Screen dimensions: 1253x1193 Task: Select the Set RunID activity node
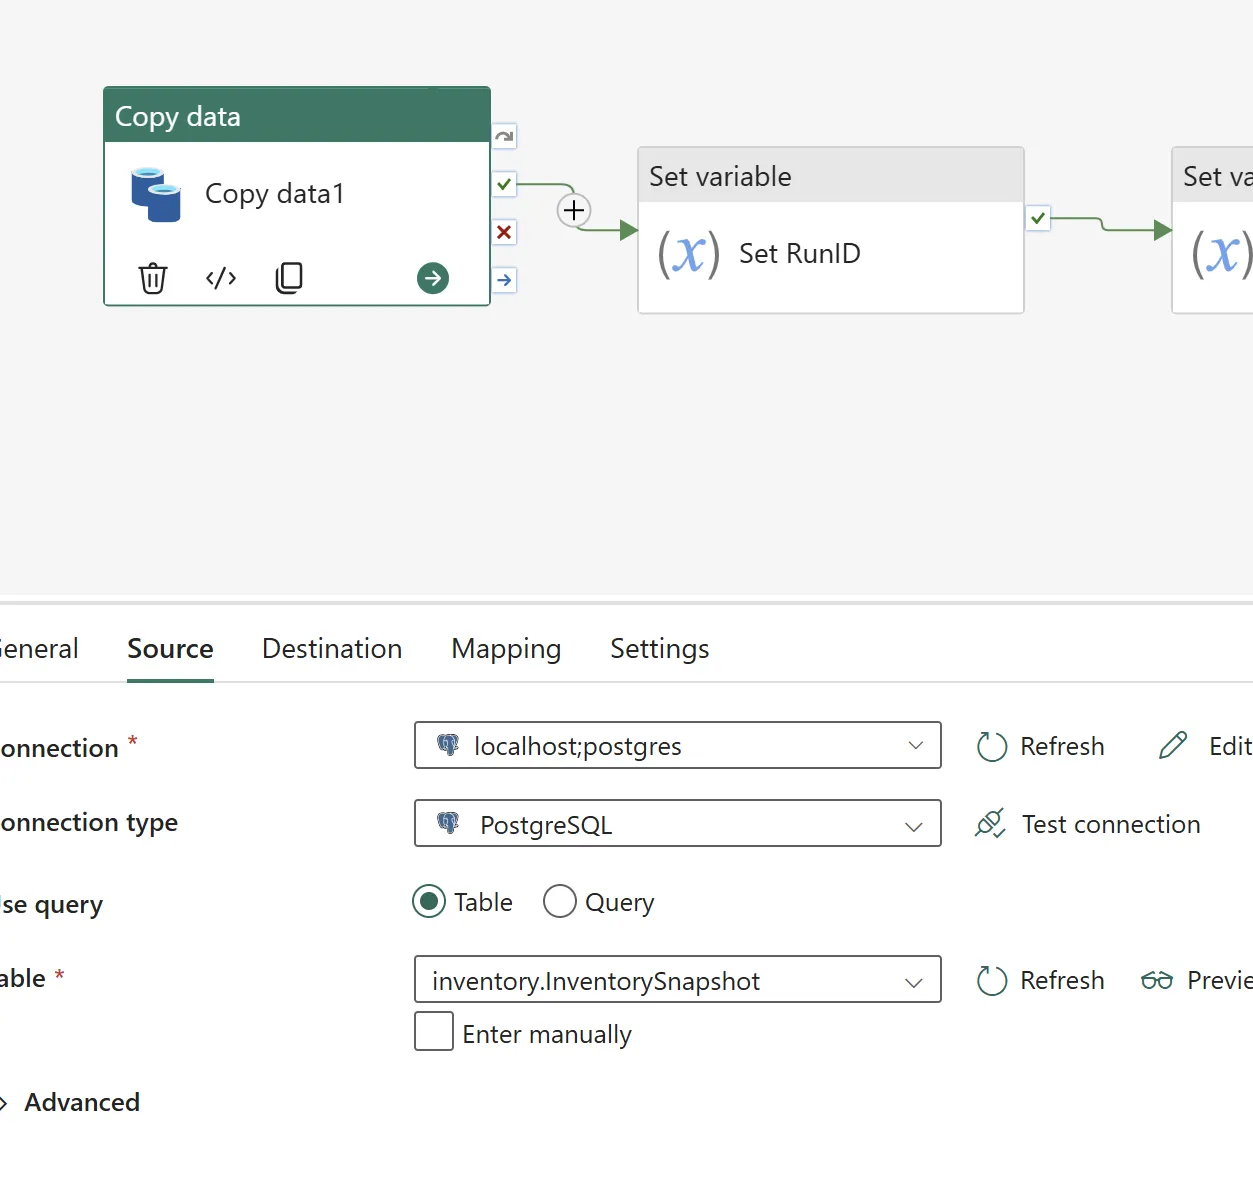click(x=831, y=231)
